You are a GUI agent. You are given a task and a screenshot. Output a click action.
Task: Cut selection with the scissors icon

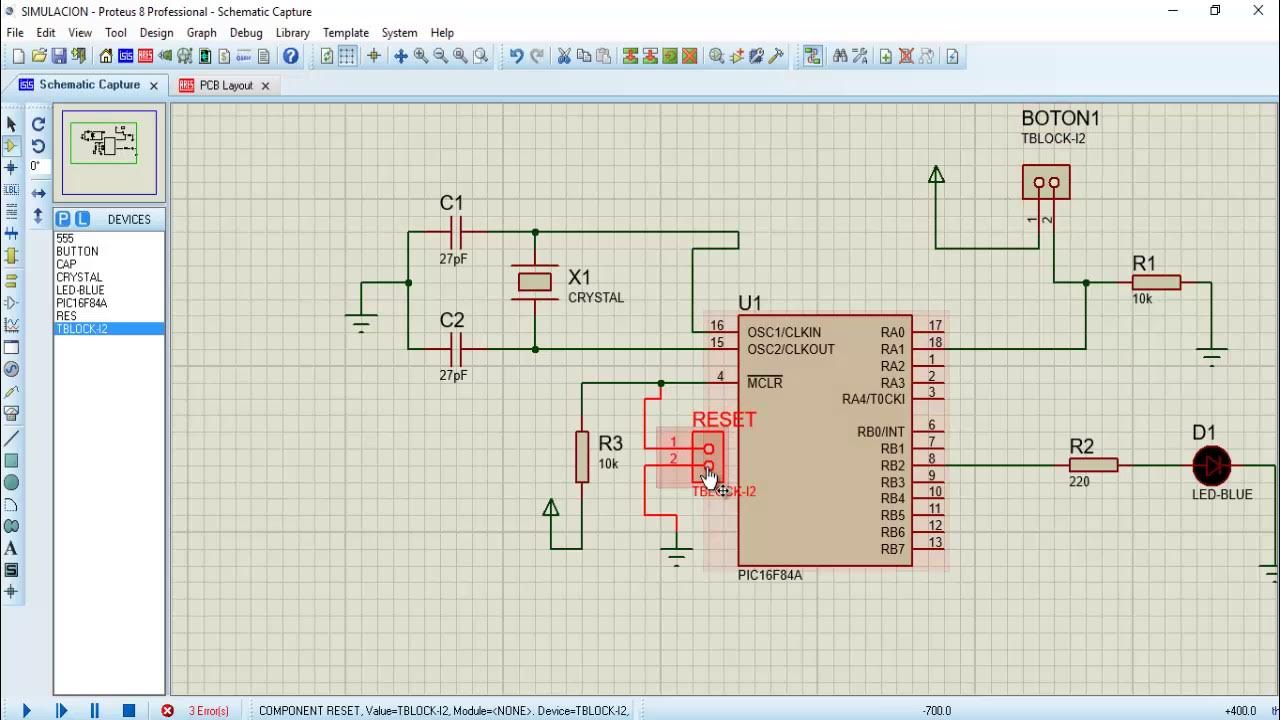pyautogui.click(x=564, y=56)
